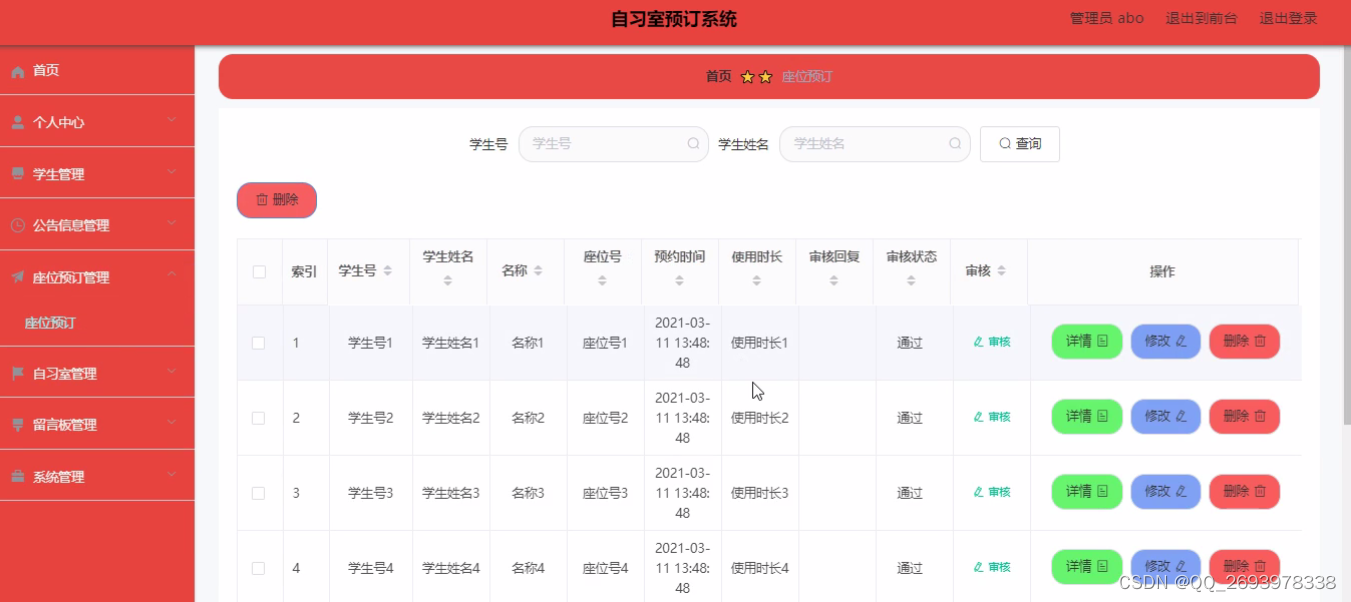1351x602 pixels.
Task: Click 修改 for row 2
Action: (x=1166, y=416)
